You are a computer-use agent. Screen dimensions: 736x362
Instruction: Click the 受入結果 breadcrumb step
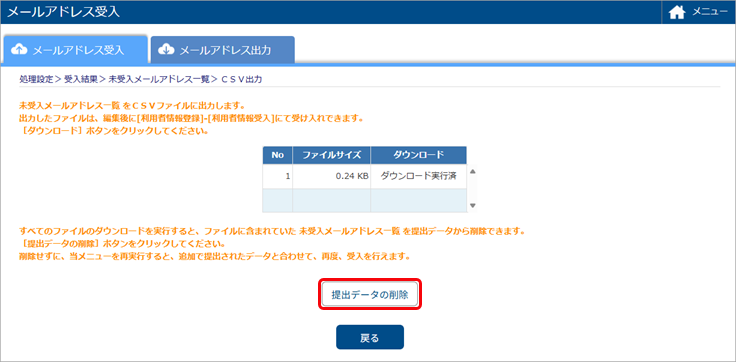click(x=81, y=80)
